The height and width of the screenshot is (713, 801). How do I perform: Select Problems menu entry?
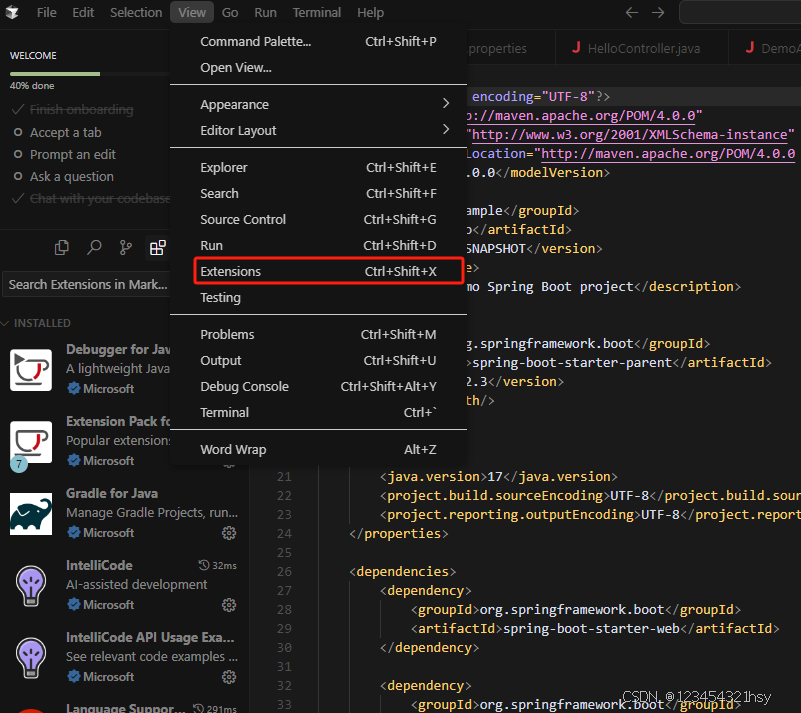(x=318, y=335)
